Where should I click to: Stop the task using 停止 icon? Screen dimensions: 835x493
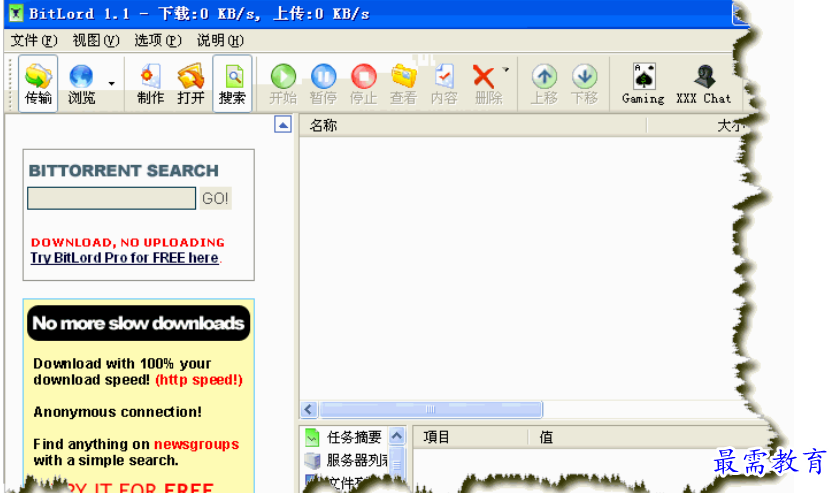[363, 84]
